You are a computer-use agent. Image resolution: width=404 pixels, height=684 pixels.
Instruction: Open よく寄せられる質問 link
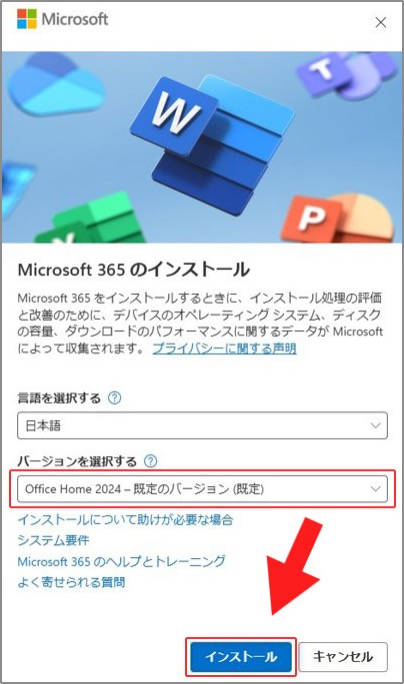pos(71,582)
